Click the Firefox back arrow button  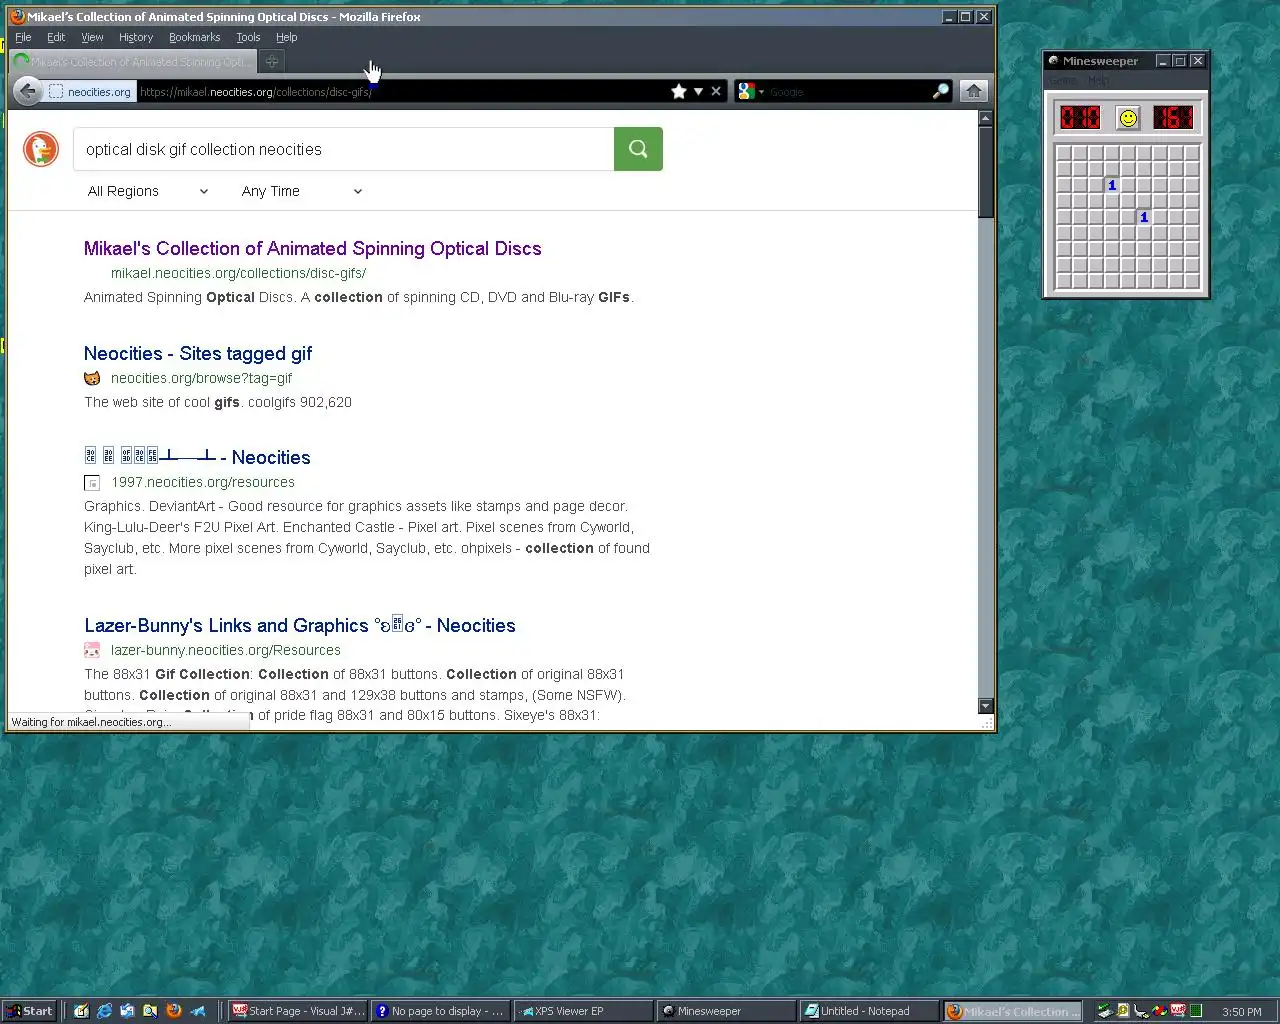pos(28,91)
